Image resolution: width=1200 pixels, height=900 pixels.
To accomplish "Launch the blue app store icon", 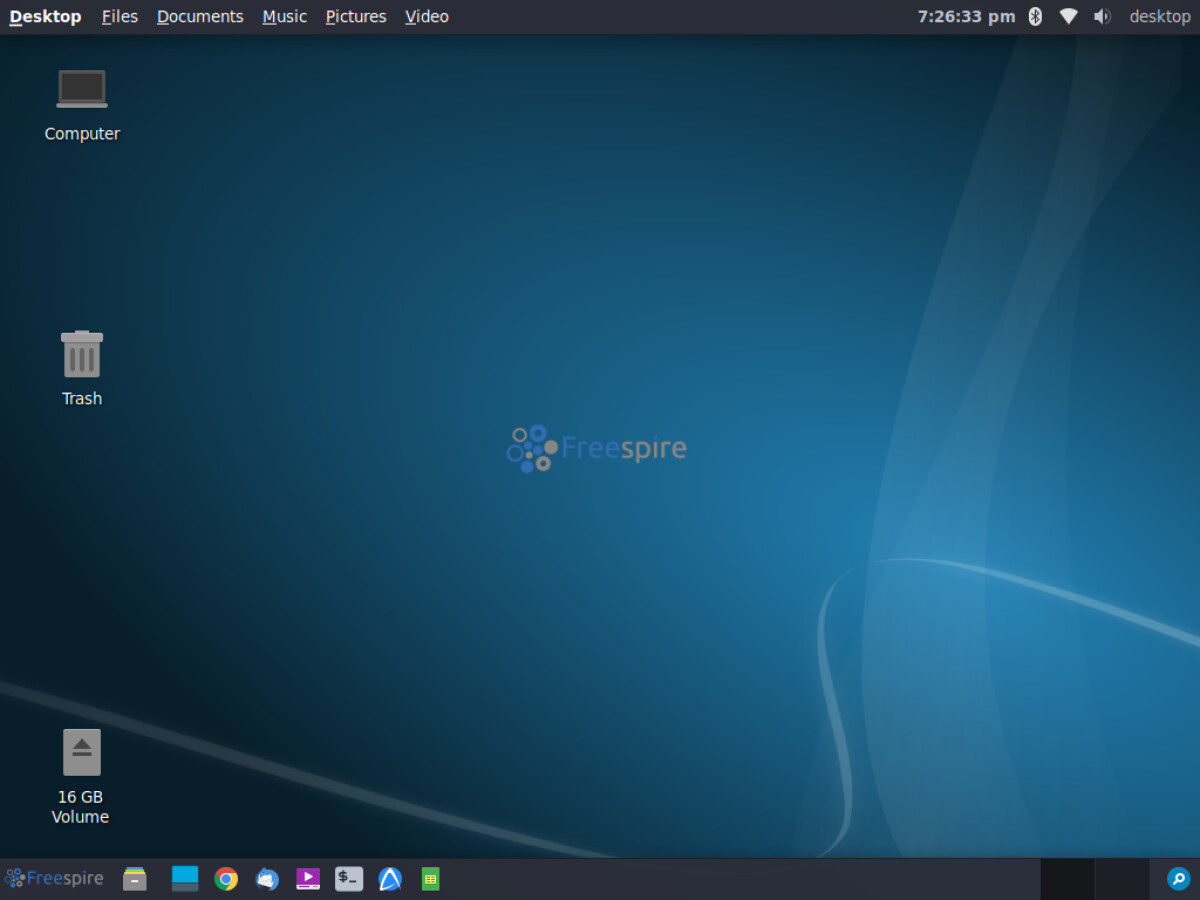I will (390, 879).
